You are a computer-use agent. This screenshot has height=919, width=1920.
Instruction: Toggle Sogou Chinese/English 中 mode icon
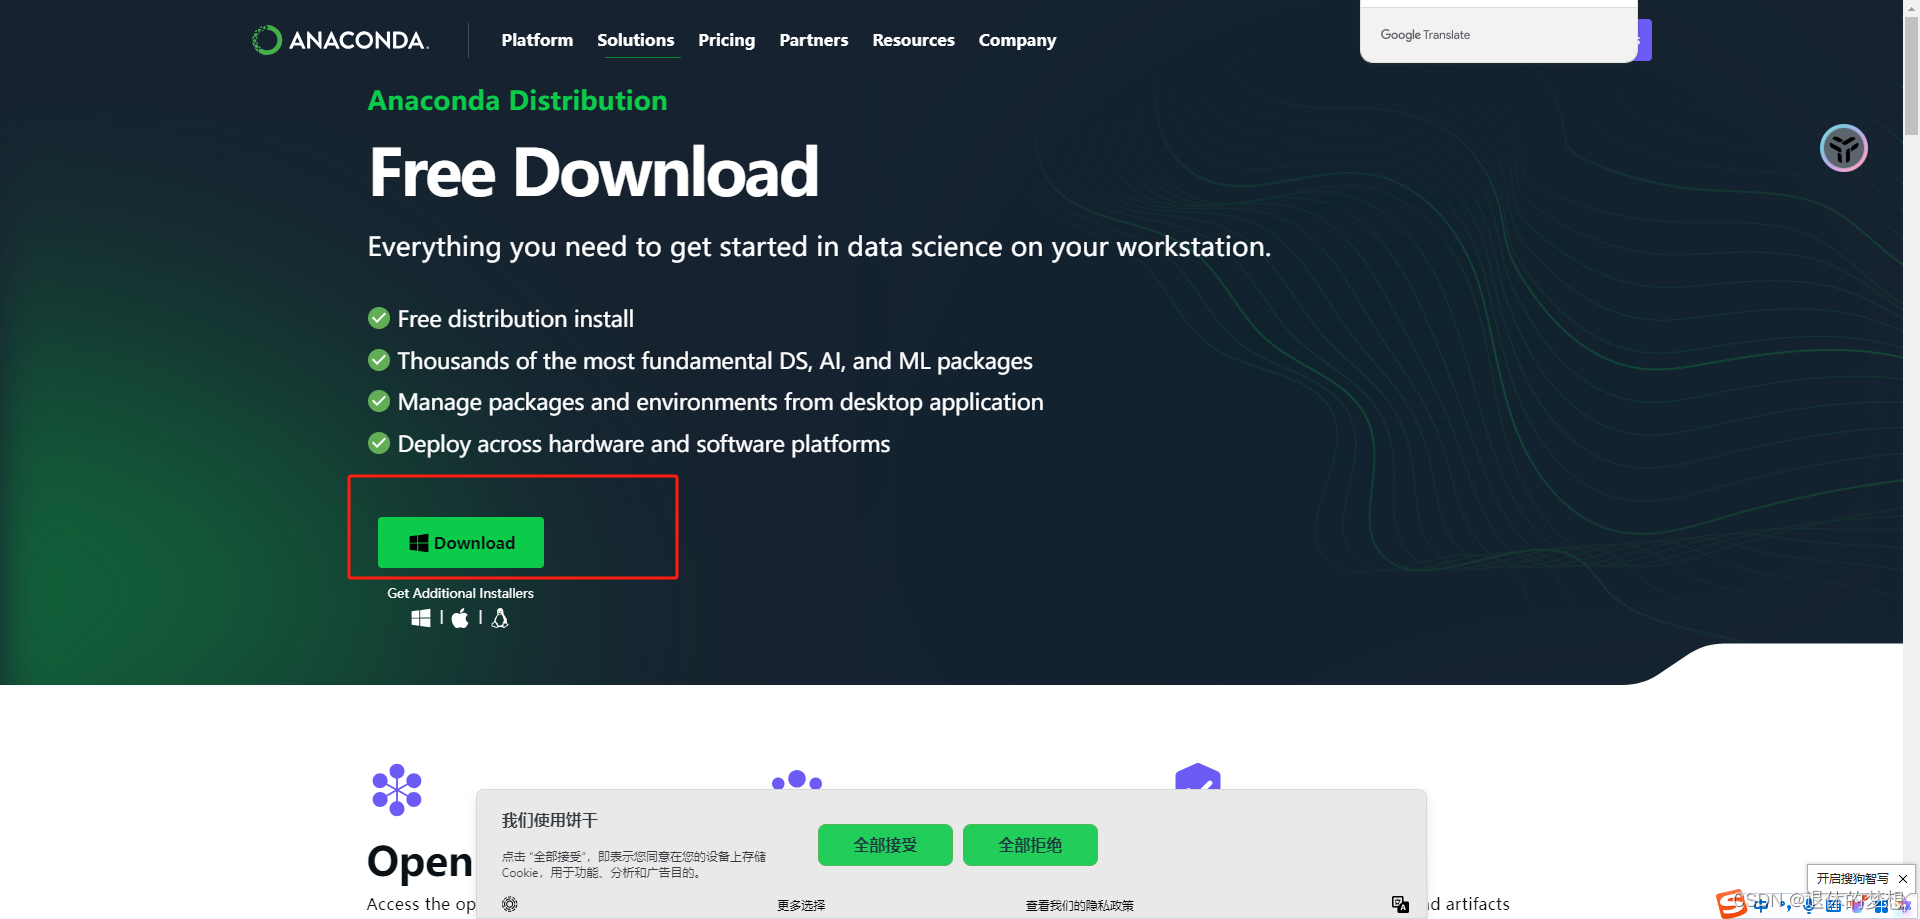1761,905
